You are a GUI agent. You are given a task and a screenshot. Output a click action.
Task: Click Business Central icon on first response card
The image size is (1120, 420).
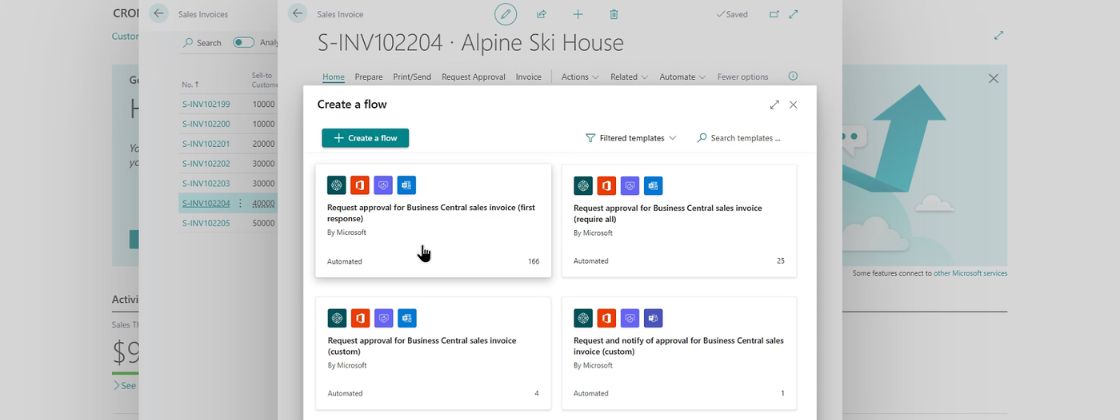pos(336,185)
